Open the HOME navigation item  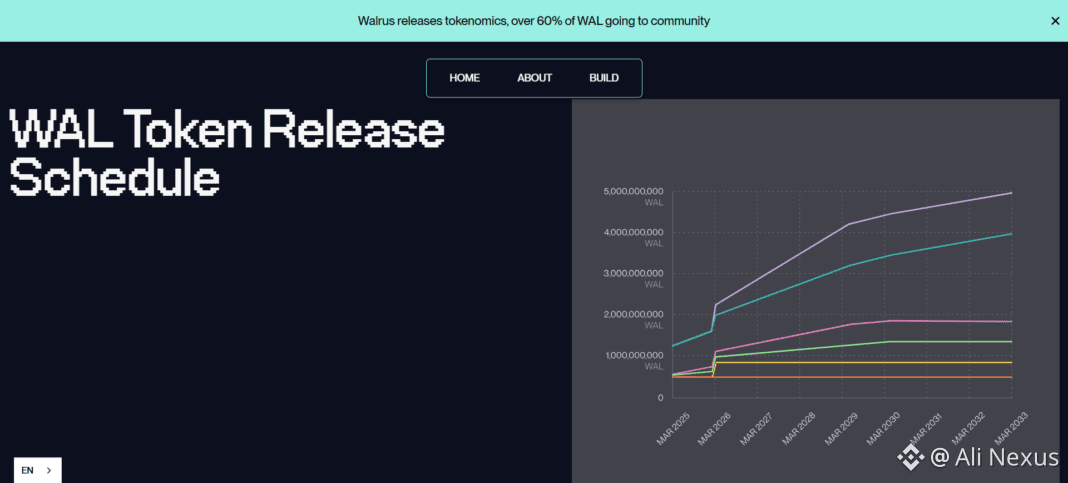point(465,78)
